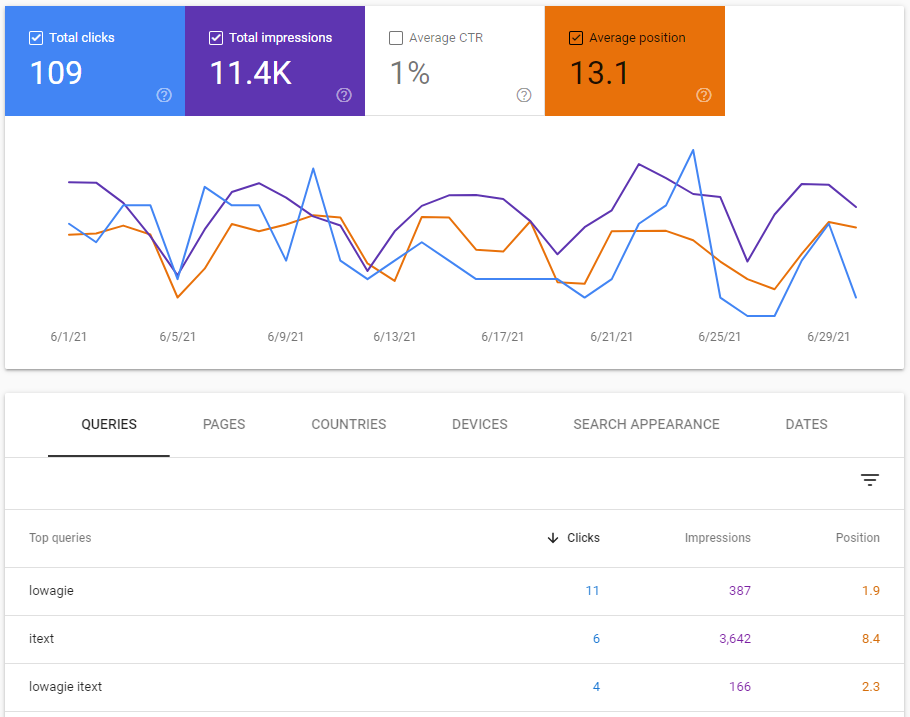The width and height of the screenshot is (910, 717).
Task: Select the 'itext' query row
Action: (x=454, y=639)
